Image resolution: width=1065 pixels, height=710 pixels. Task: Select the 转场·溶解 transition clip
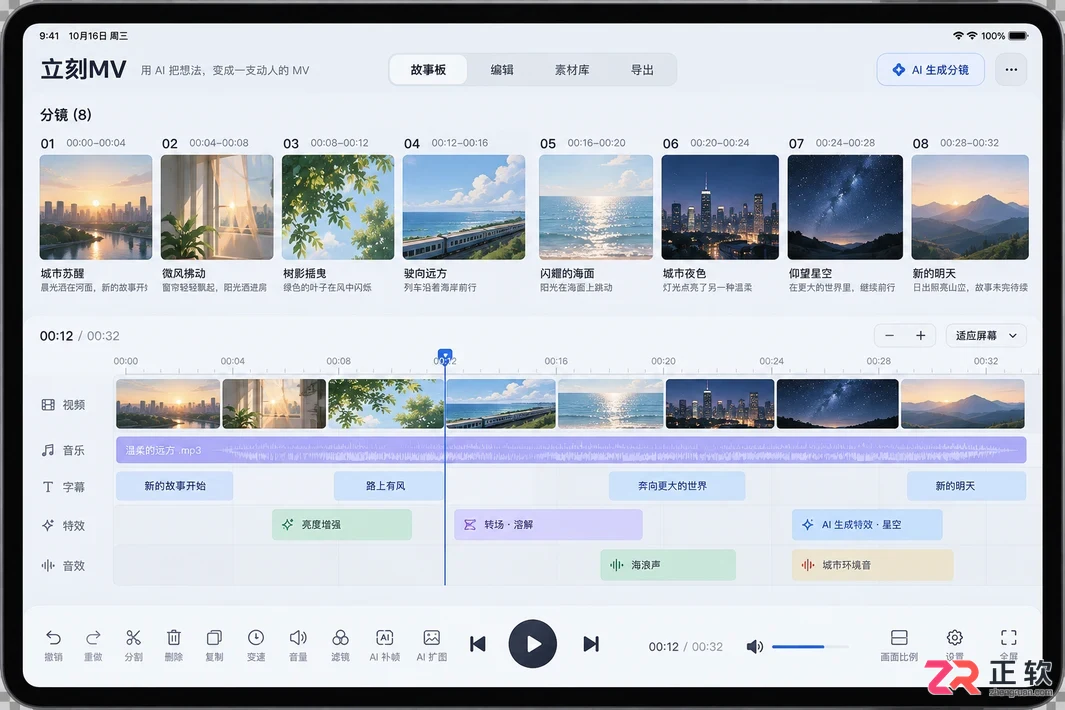548,525
